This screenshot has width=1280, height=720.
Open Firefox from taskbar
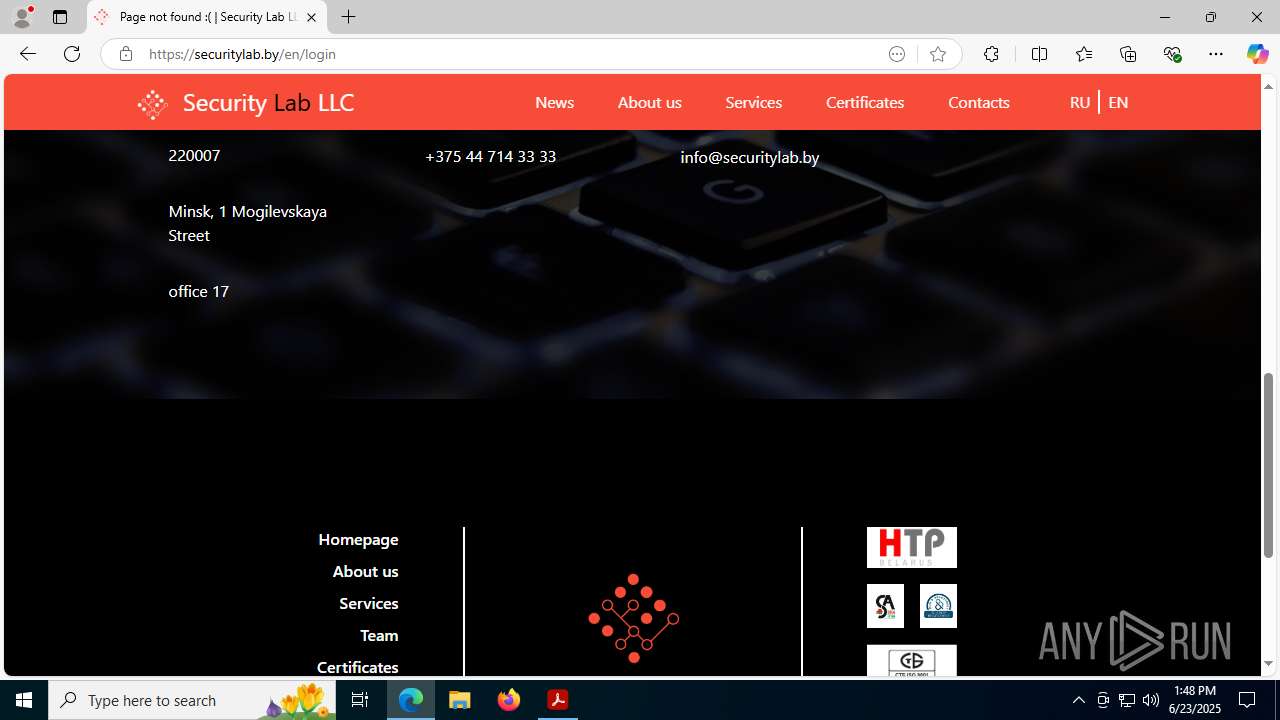click(x=509, y=700)
